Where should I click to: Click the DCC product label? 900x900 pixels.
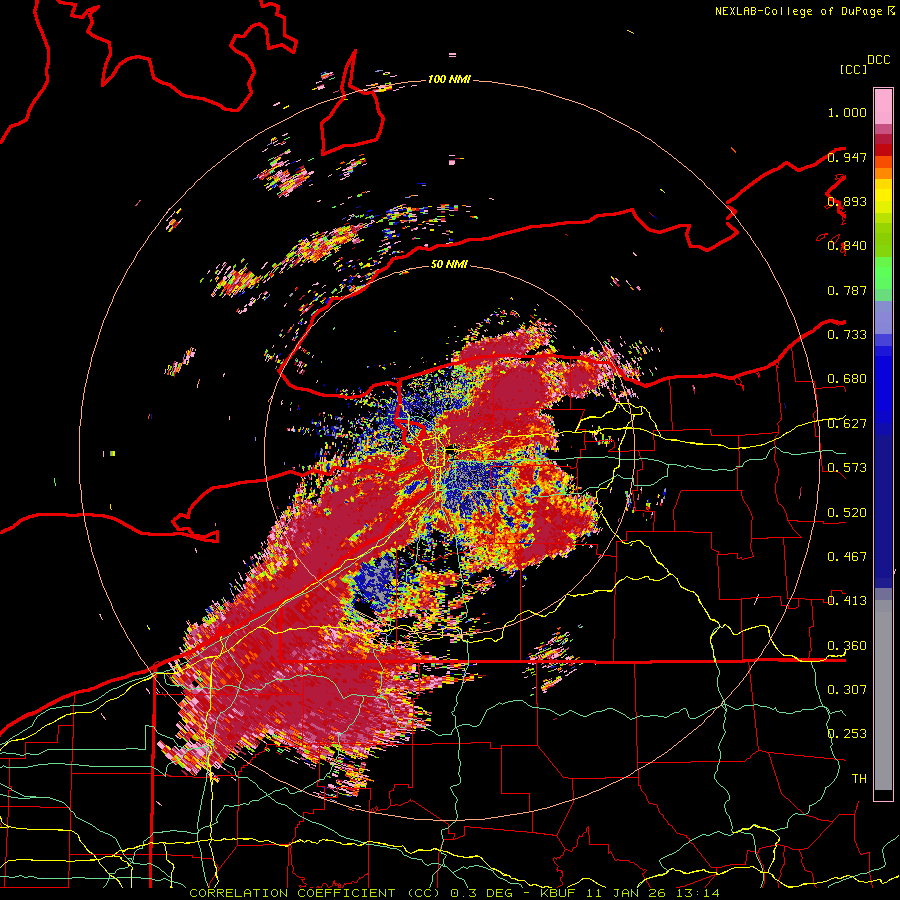pos(878,60)
